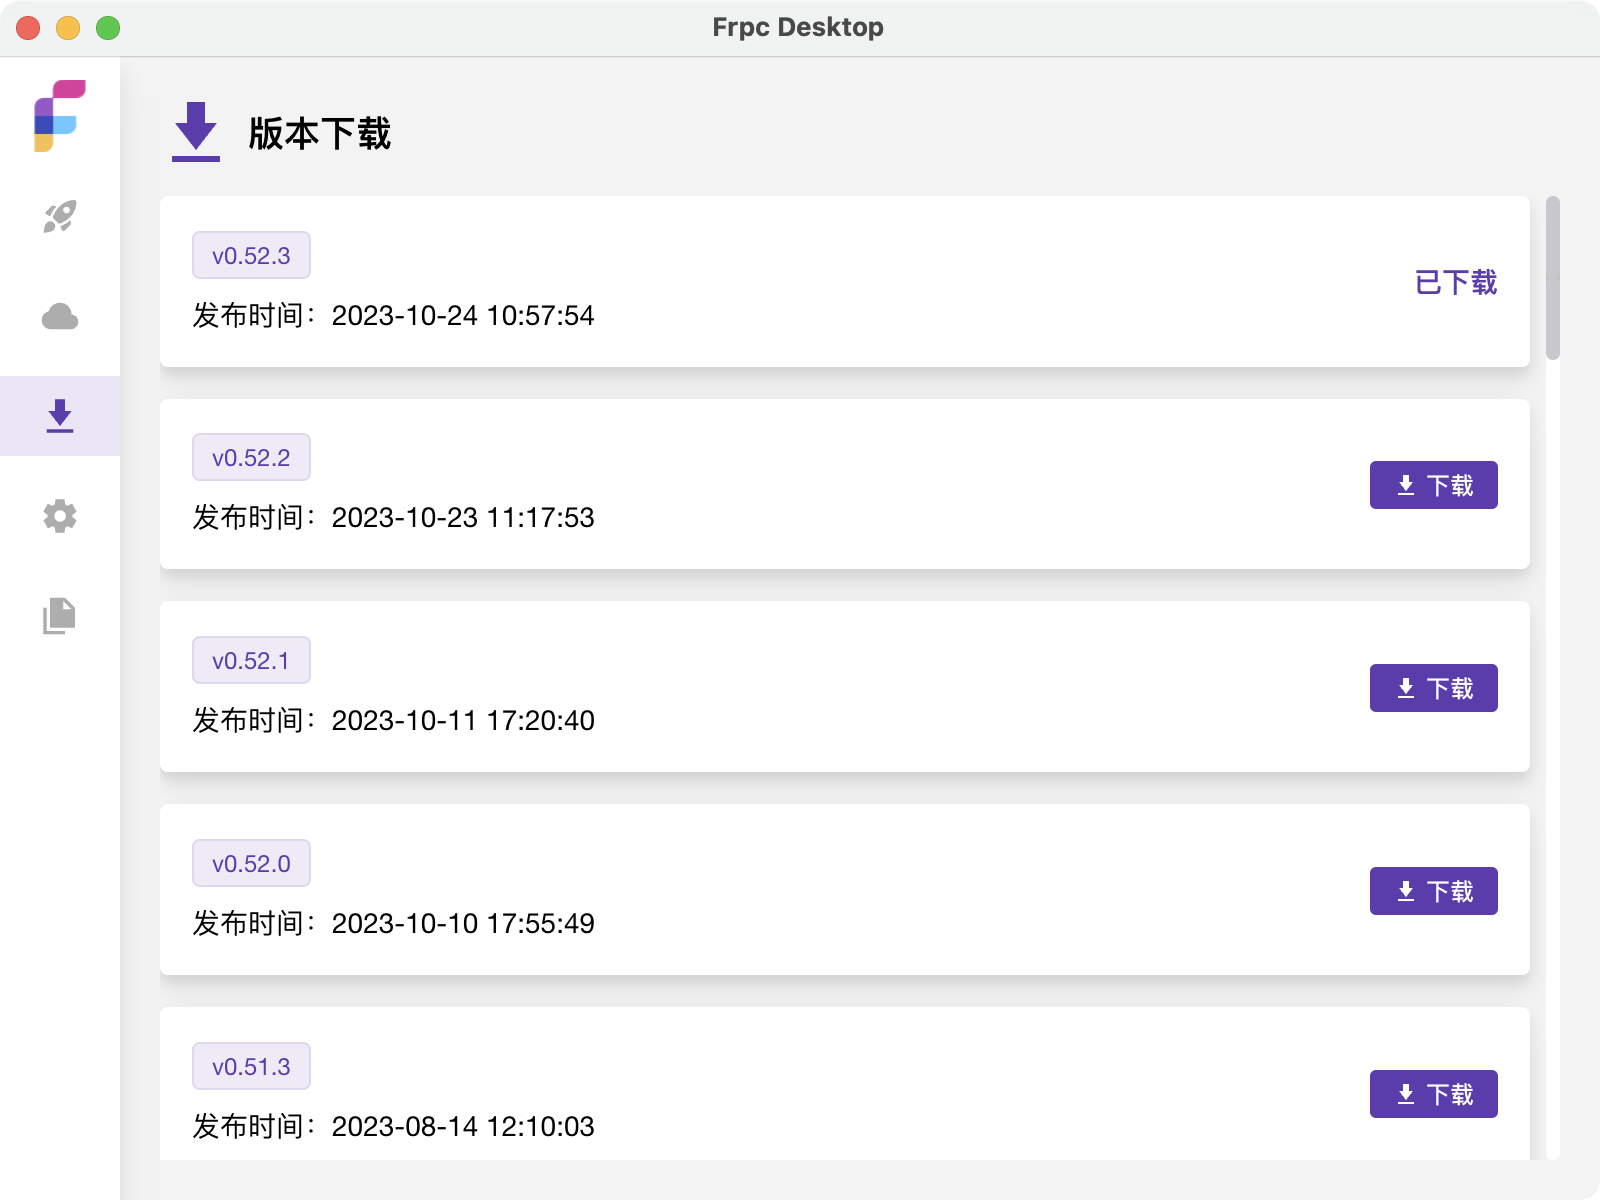Click the v0.52.0 version tag
The height and width of the screenshot is (1200, 1600).
(x=251, y=864)
